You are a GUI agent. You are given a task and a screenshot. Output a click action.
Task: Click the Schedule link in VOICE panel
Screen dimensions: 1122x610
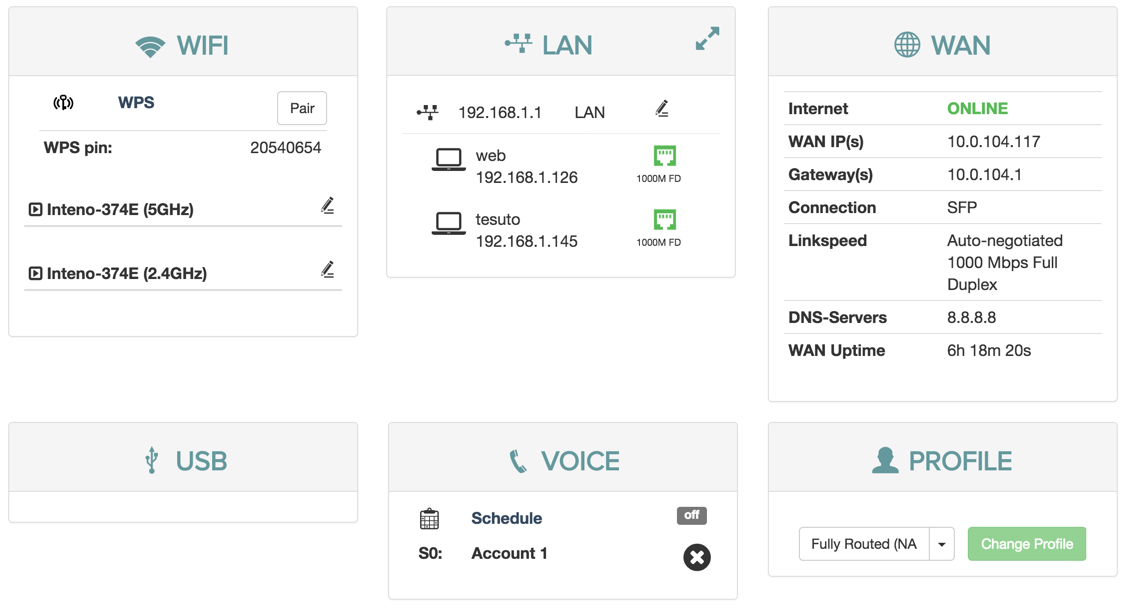506,518
